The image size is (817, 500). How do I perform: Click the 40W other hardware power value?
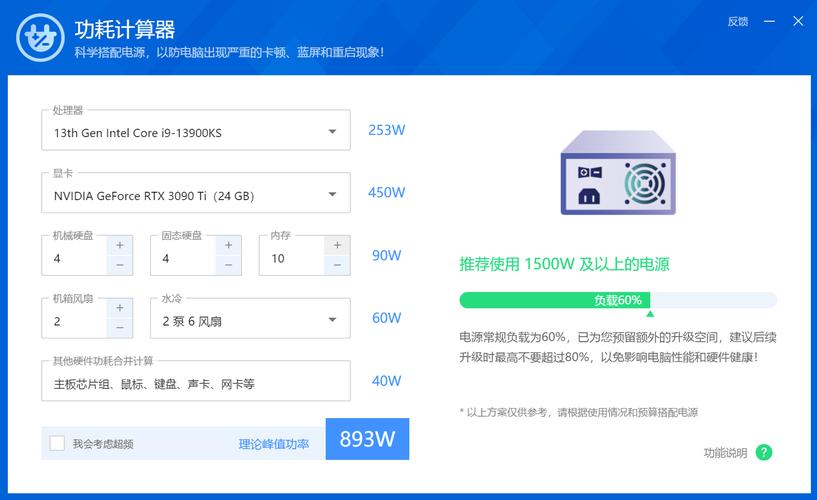[x=387, y=381]
